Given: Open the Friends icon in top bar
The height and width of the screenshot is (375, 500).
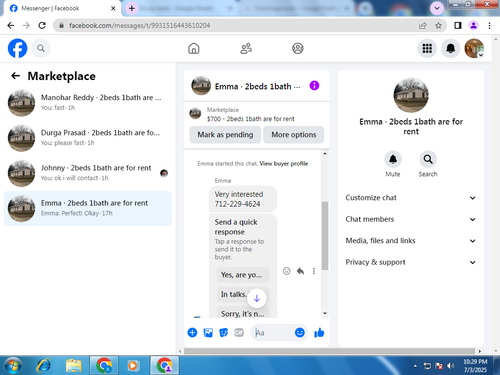Looking at the screenshot, I should (x=246, y=48).
